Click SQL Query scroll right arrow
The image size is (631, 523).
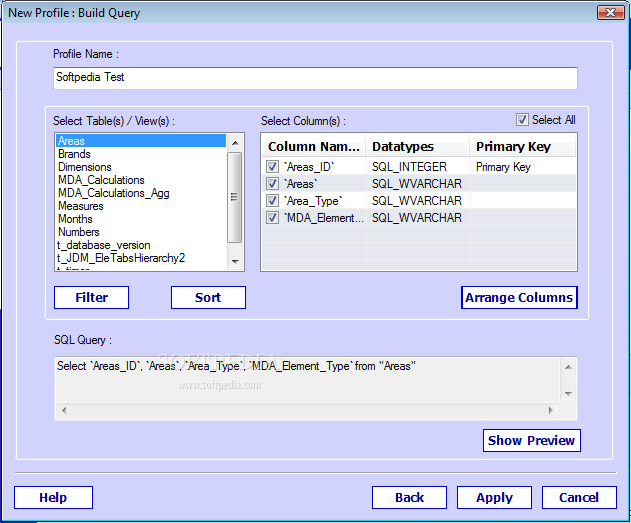point(551,410)
